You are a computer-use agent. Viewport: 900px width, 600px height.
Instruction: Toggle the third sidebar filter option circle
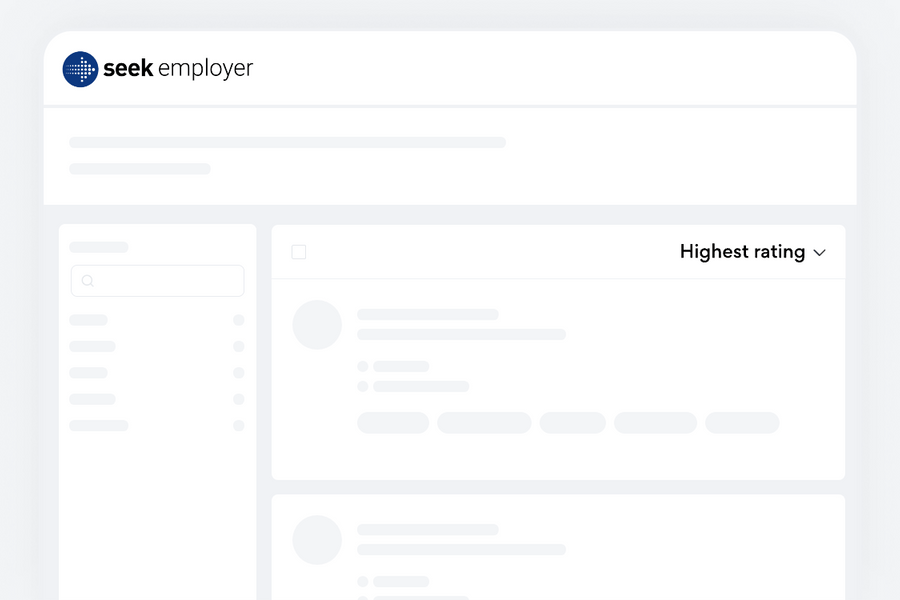pos(239,373)
